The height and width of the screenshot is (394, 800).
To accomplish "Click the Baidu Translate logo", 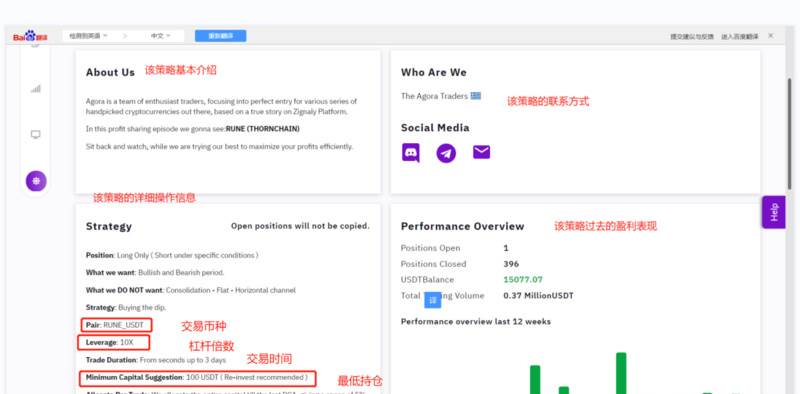I will coord(31,36).
